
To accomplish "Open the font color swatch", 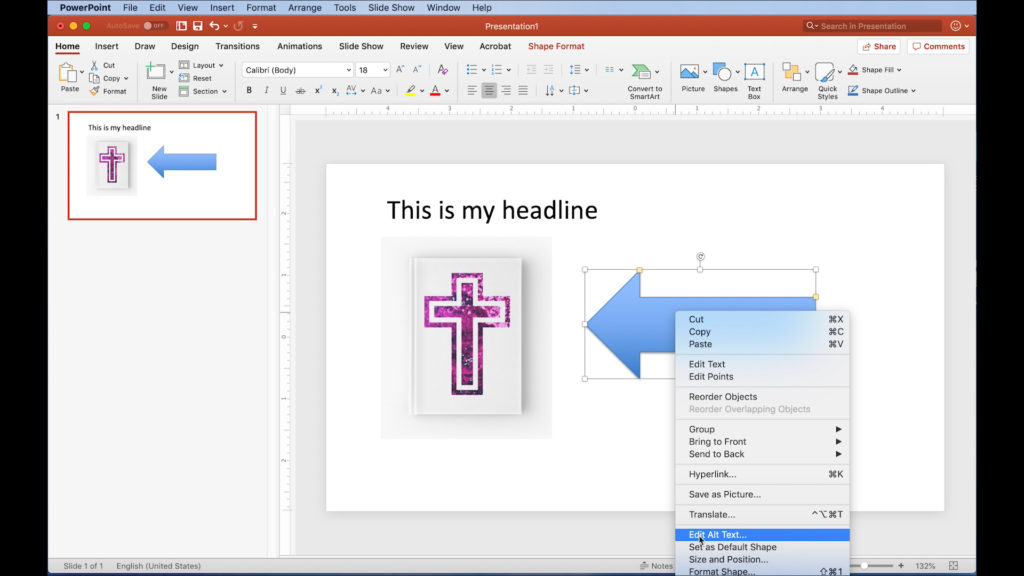I will click(x=437, y=90).
